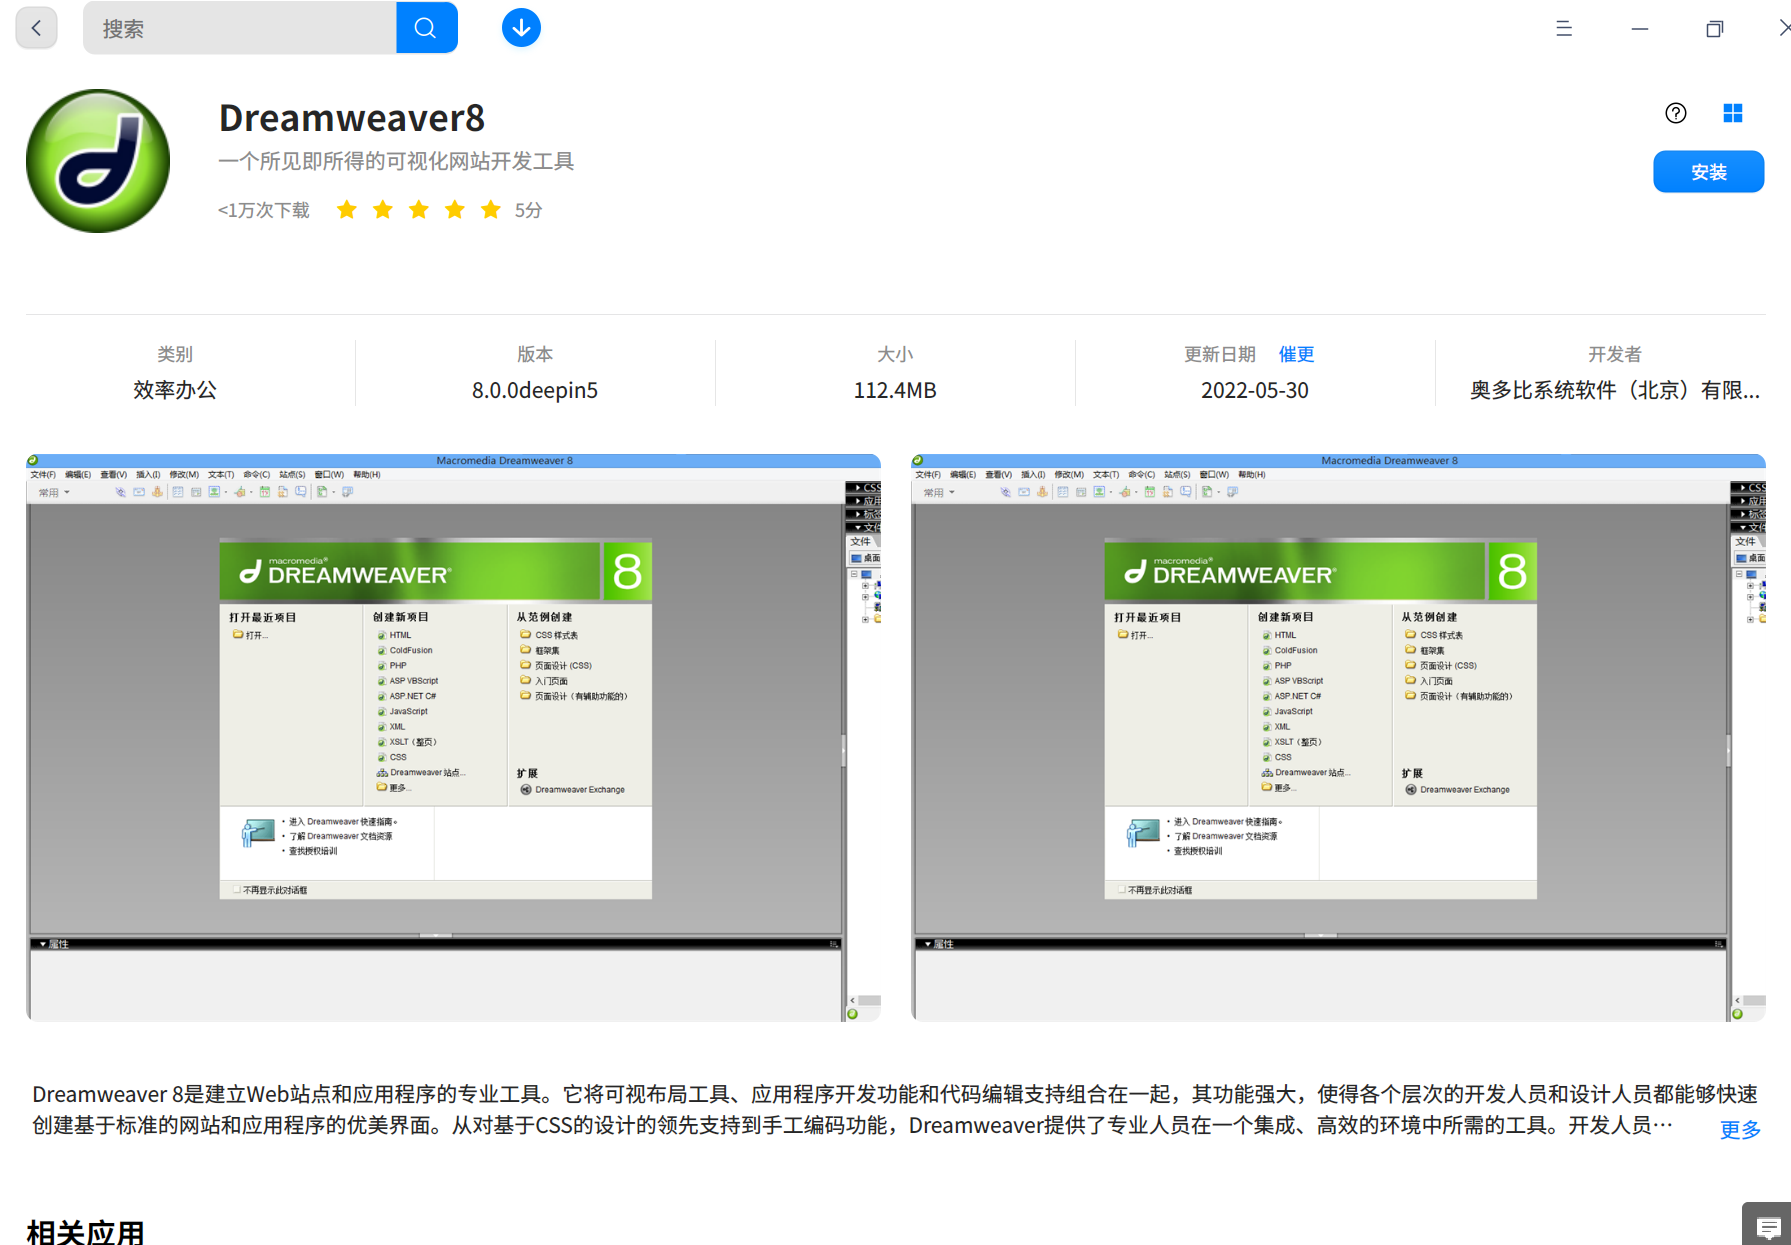Go back with the left arrow button
The image size is (1791, 1245).
[37, 28]
